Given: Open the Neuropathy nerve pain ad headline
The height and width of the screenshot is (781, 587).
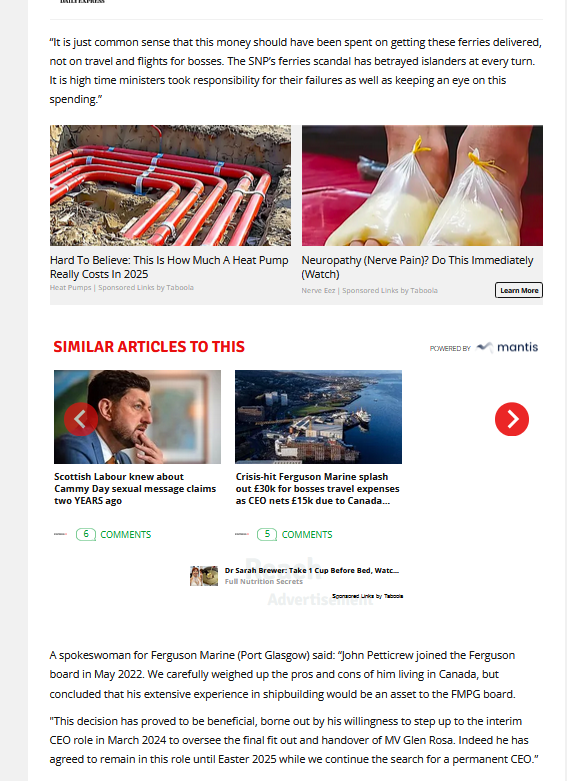Looking at the screenshot, I should pos(417,267).
